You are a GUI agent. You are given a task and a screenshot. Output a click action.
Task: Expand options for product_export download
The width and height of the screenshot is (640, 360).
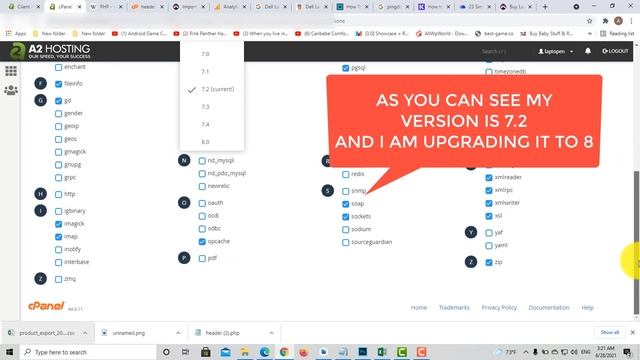click(85, 333)
